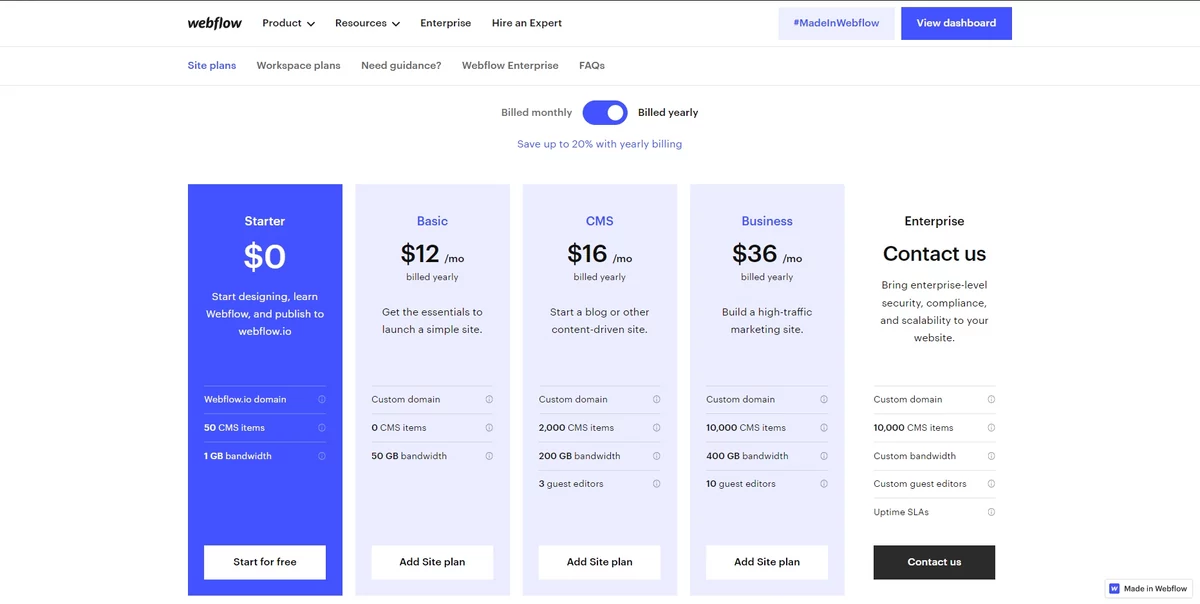The image size is (1200, 604).
Task: Click the #MadeInWebflow button
Action: [836, 23]
